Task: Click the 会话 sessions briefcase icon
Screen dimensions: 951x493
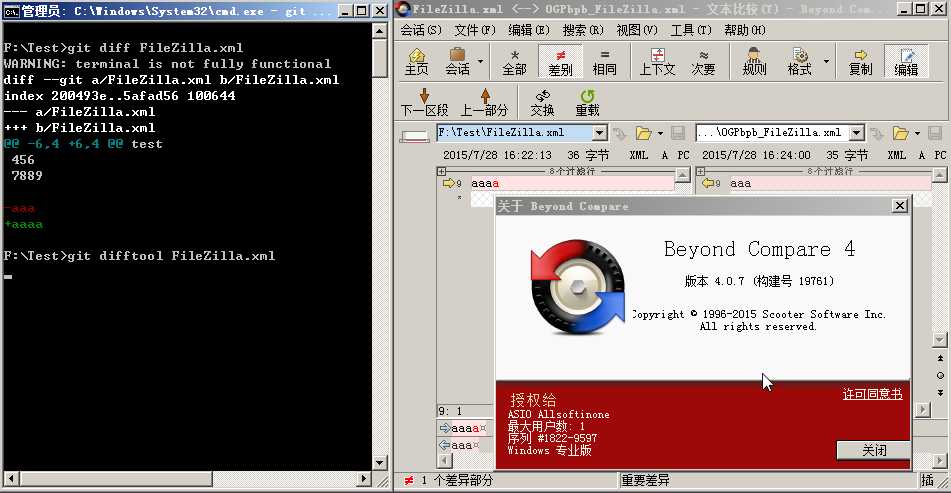Action: [x=457, y=61]
